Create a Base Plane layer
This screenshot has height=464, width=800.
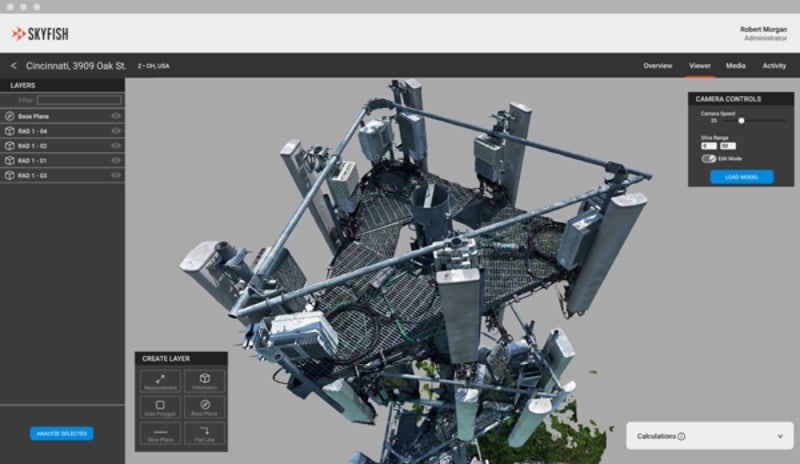tap(205, 407)
